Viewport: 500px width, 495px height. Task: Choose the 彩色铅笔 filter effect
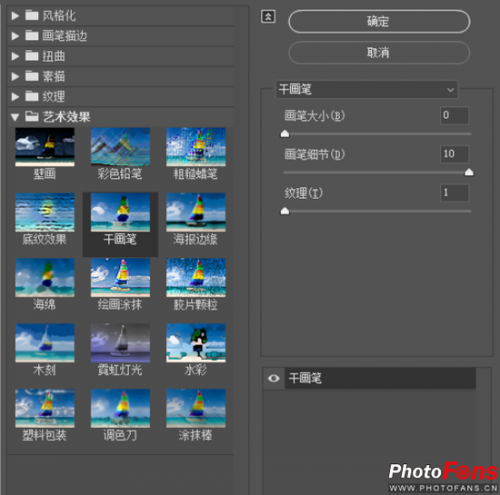(x=120, y=147)
